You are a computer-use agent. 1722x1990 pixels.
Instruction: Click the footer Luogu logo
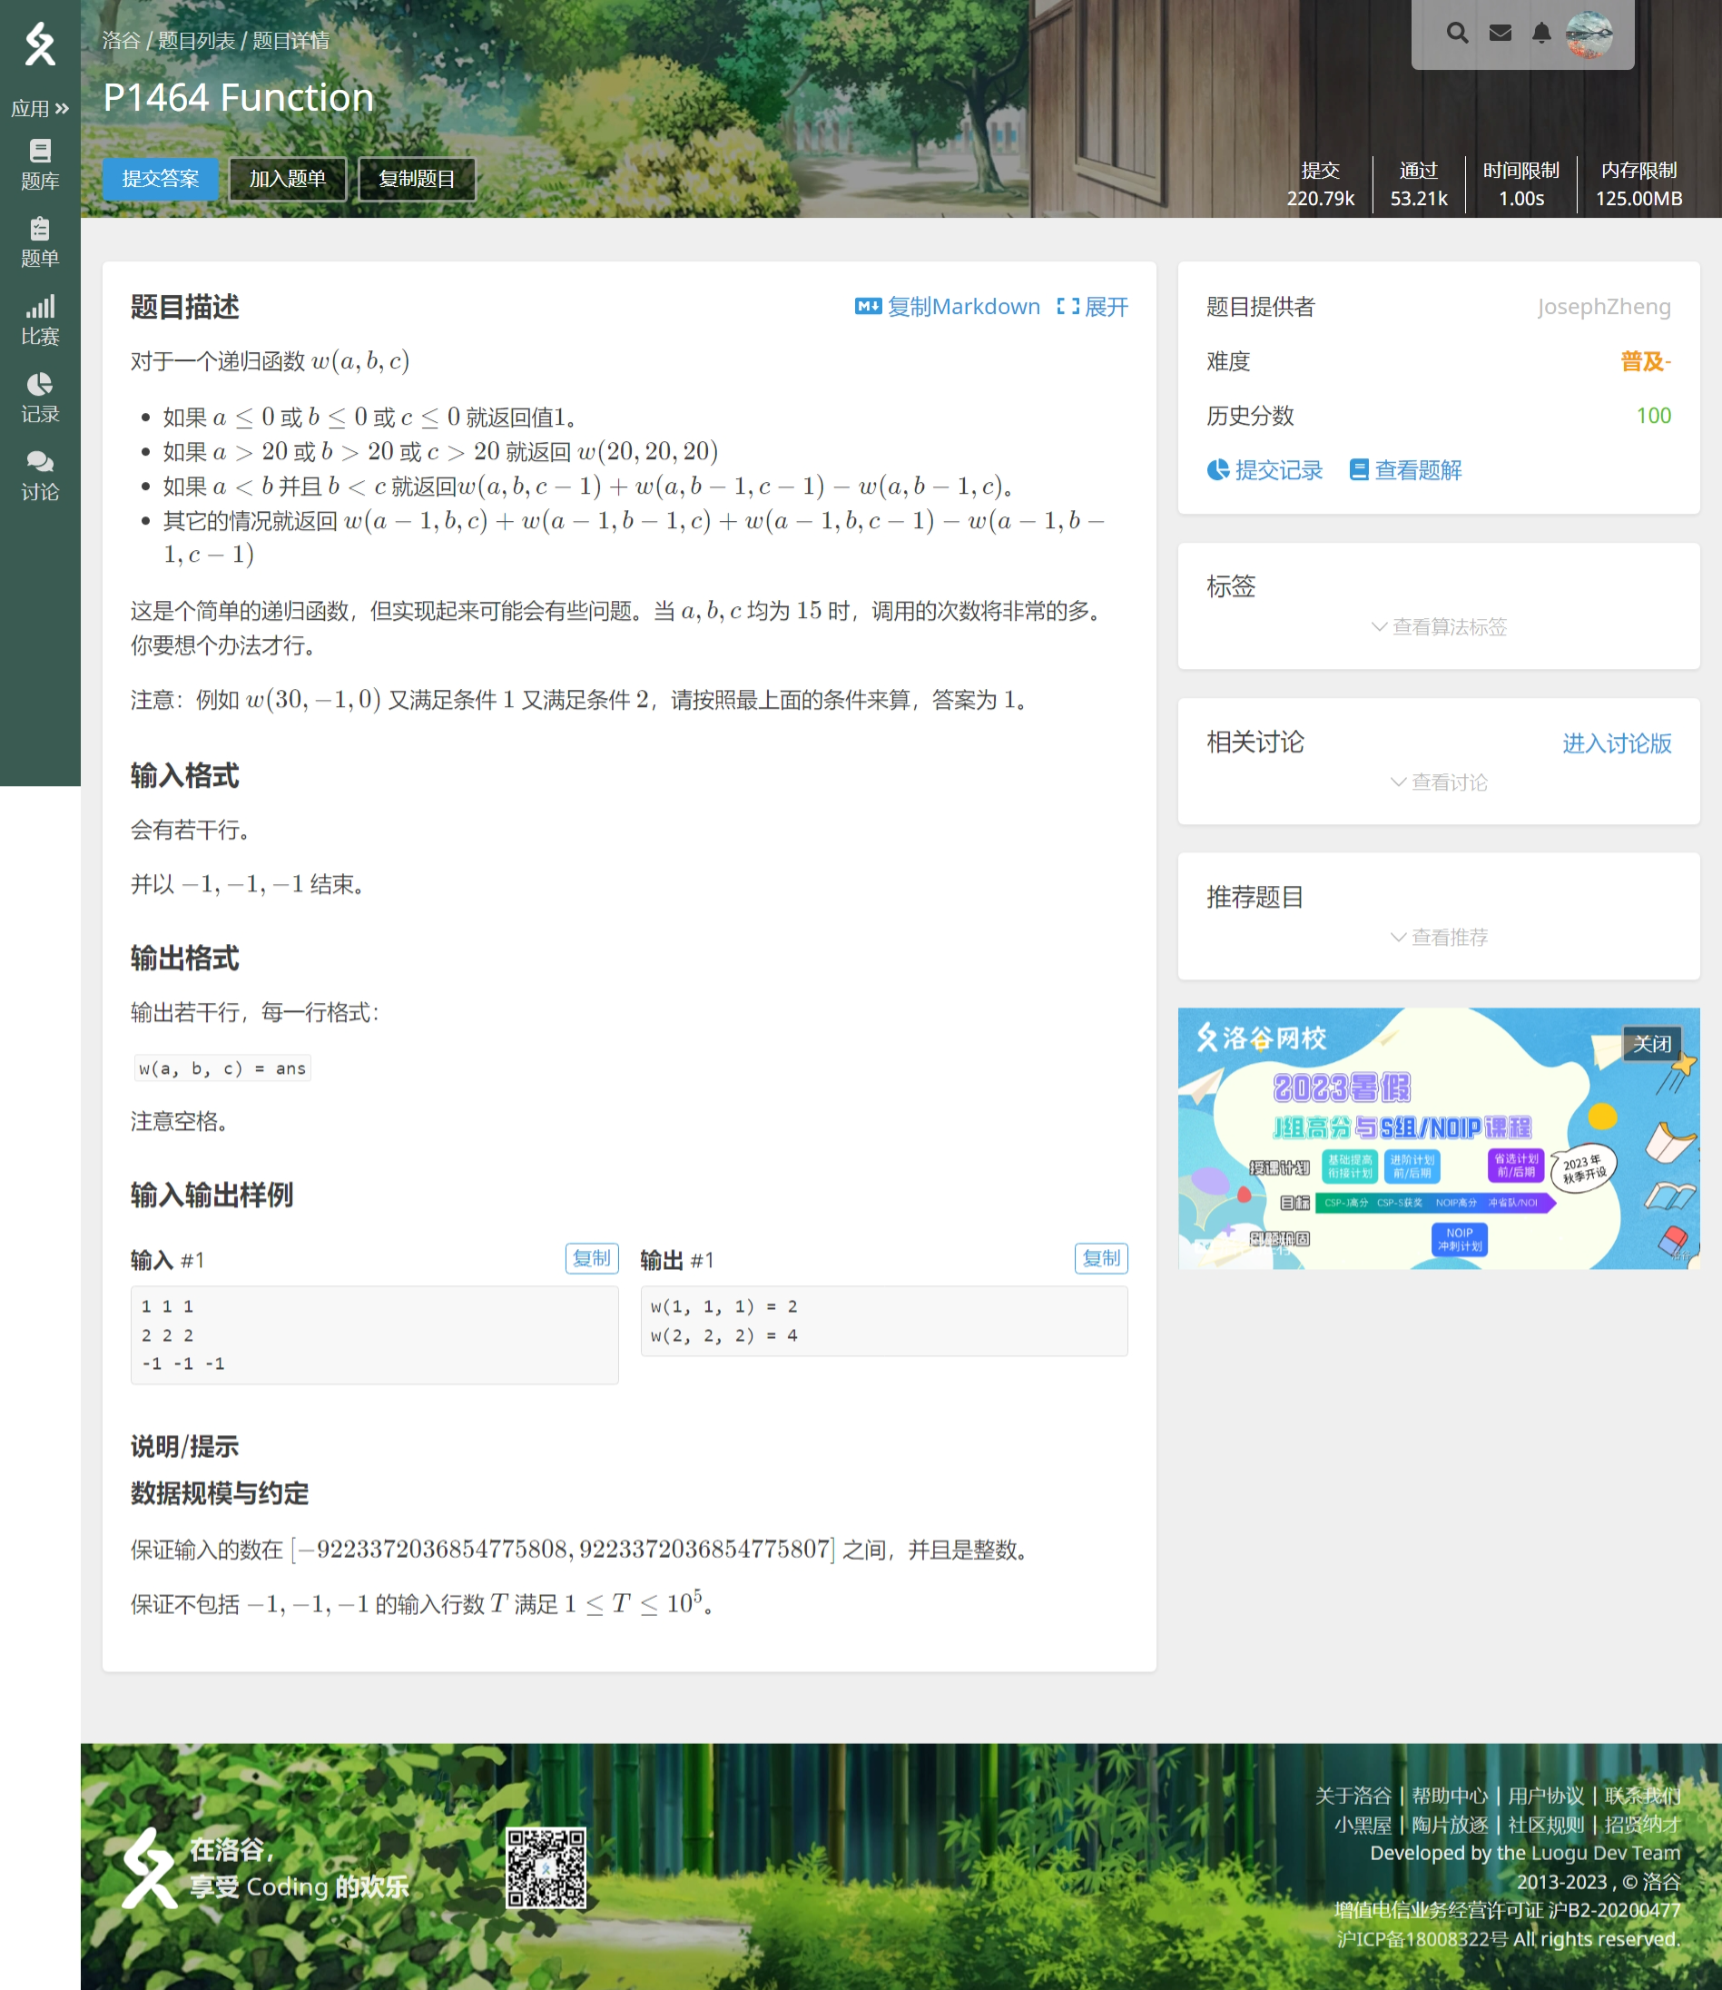pos(148,1868)
